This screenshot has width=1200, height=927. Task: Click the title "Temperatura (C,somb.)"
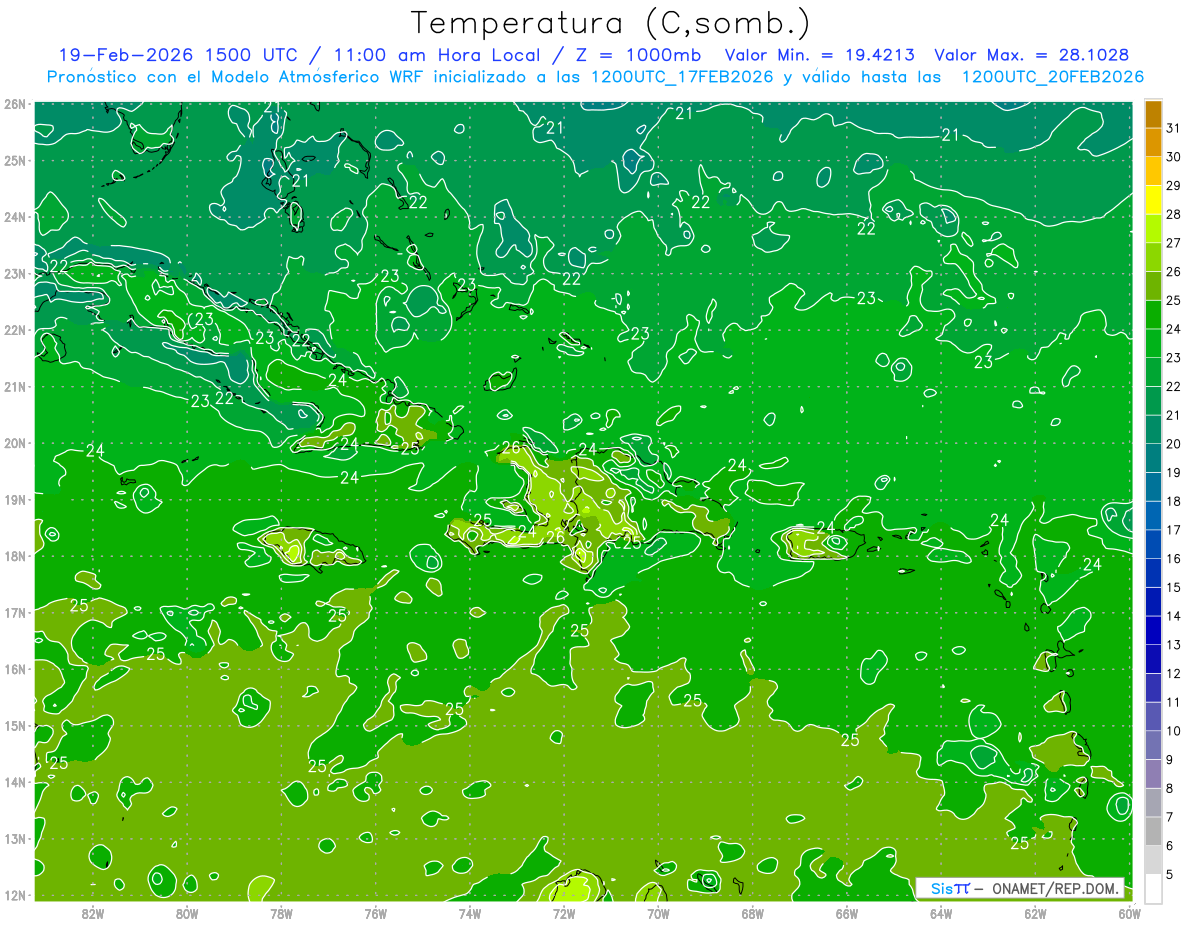[611, 23]
